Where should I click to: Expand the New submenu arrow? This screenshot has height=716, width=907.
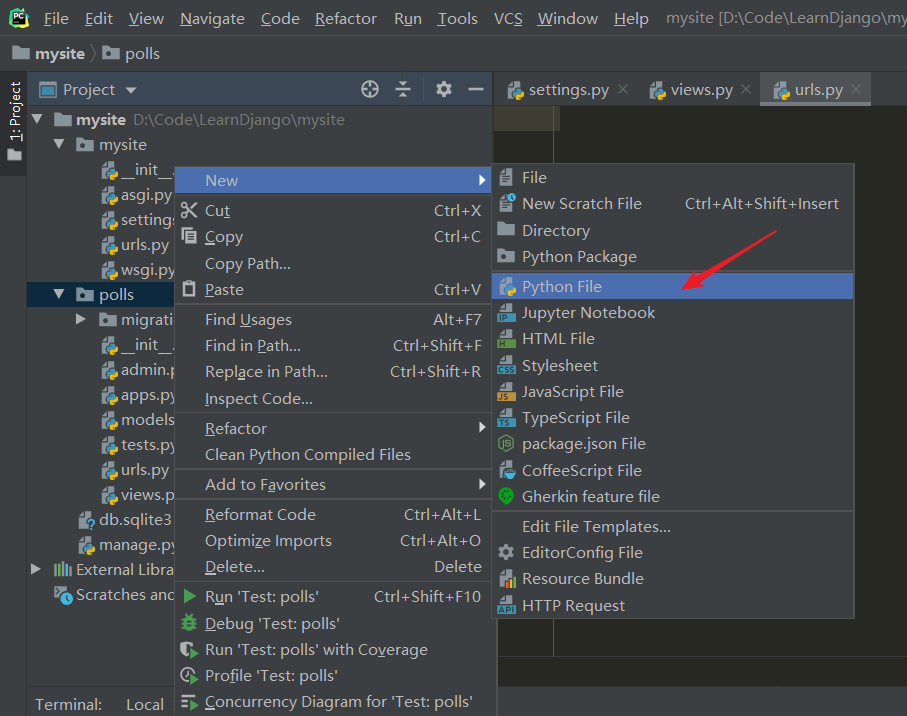tap(482, 180)
